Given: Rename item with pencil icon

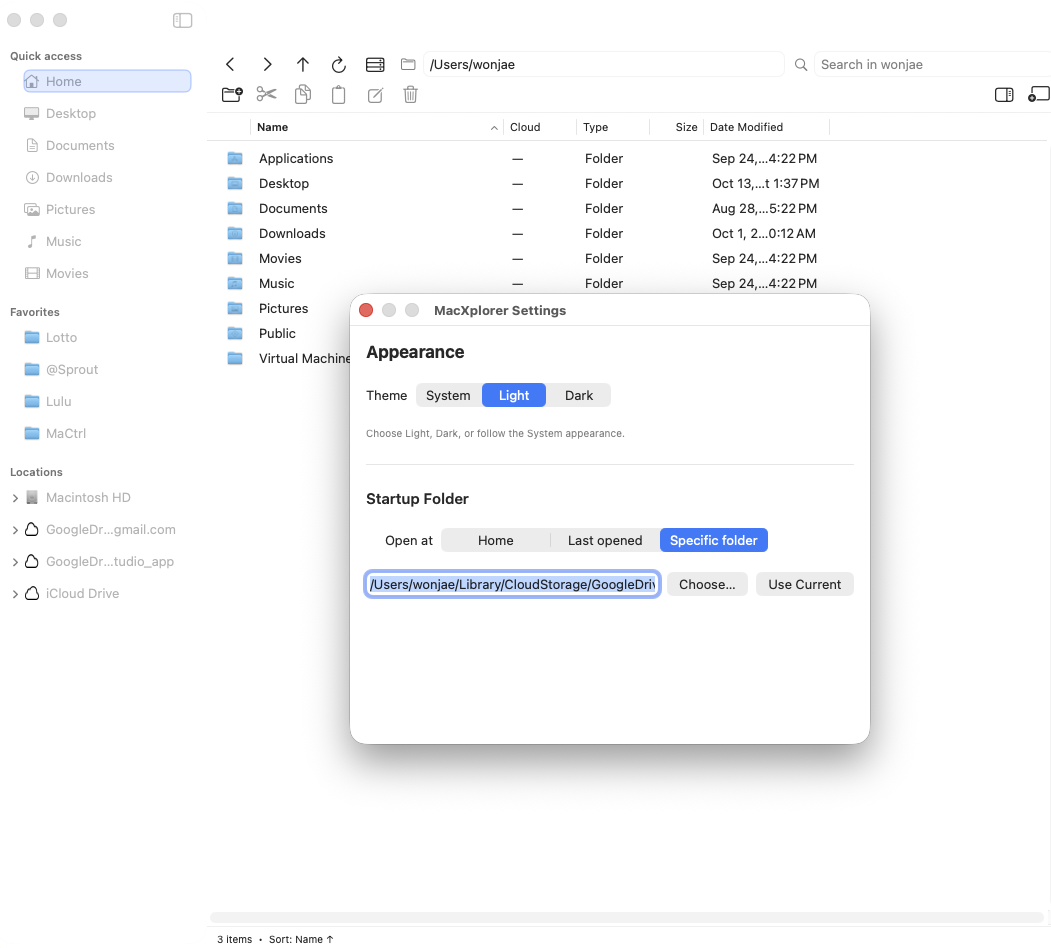Looking at the screenshot, I should point(375,95).
